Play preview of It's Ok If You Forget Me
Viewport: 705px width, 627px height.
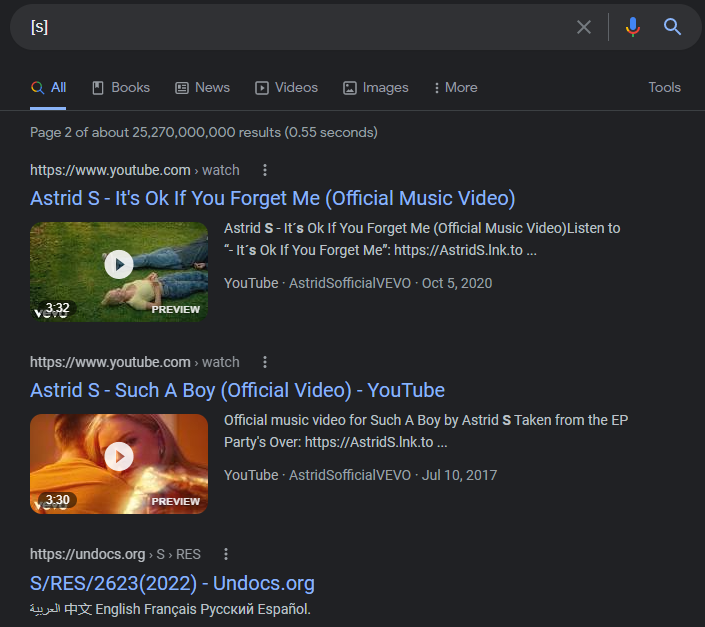pyautogui.click(x=119, y=264)
